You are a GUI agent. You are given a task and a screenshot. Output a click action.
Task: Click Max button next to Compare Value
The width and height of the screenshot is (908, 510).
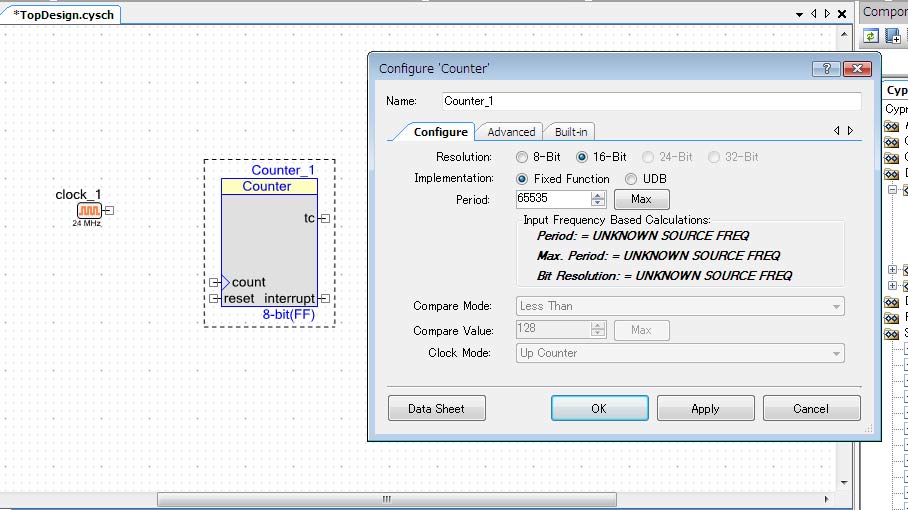(641, 330)
